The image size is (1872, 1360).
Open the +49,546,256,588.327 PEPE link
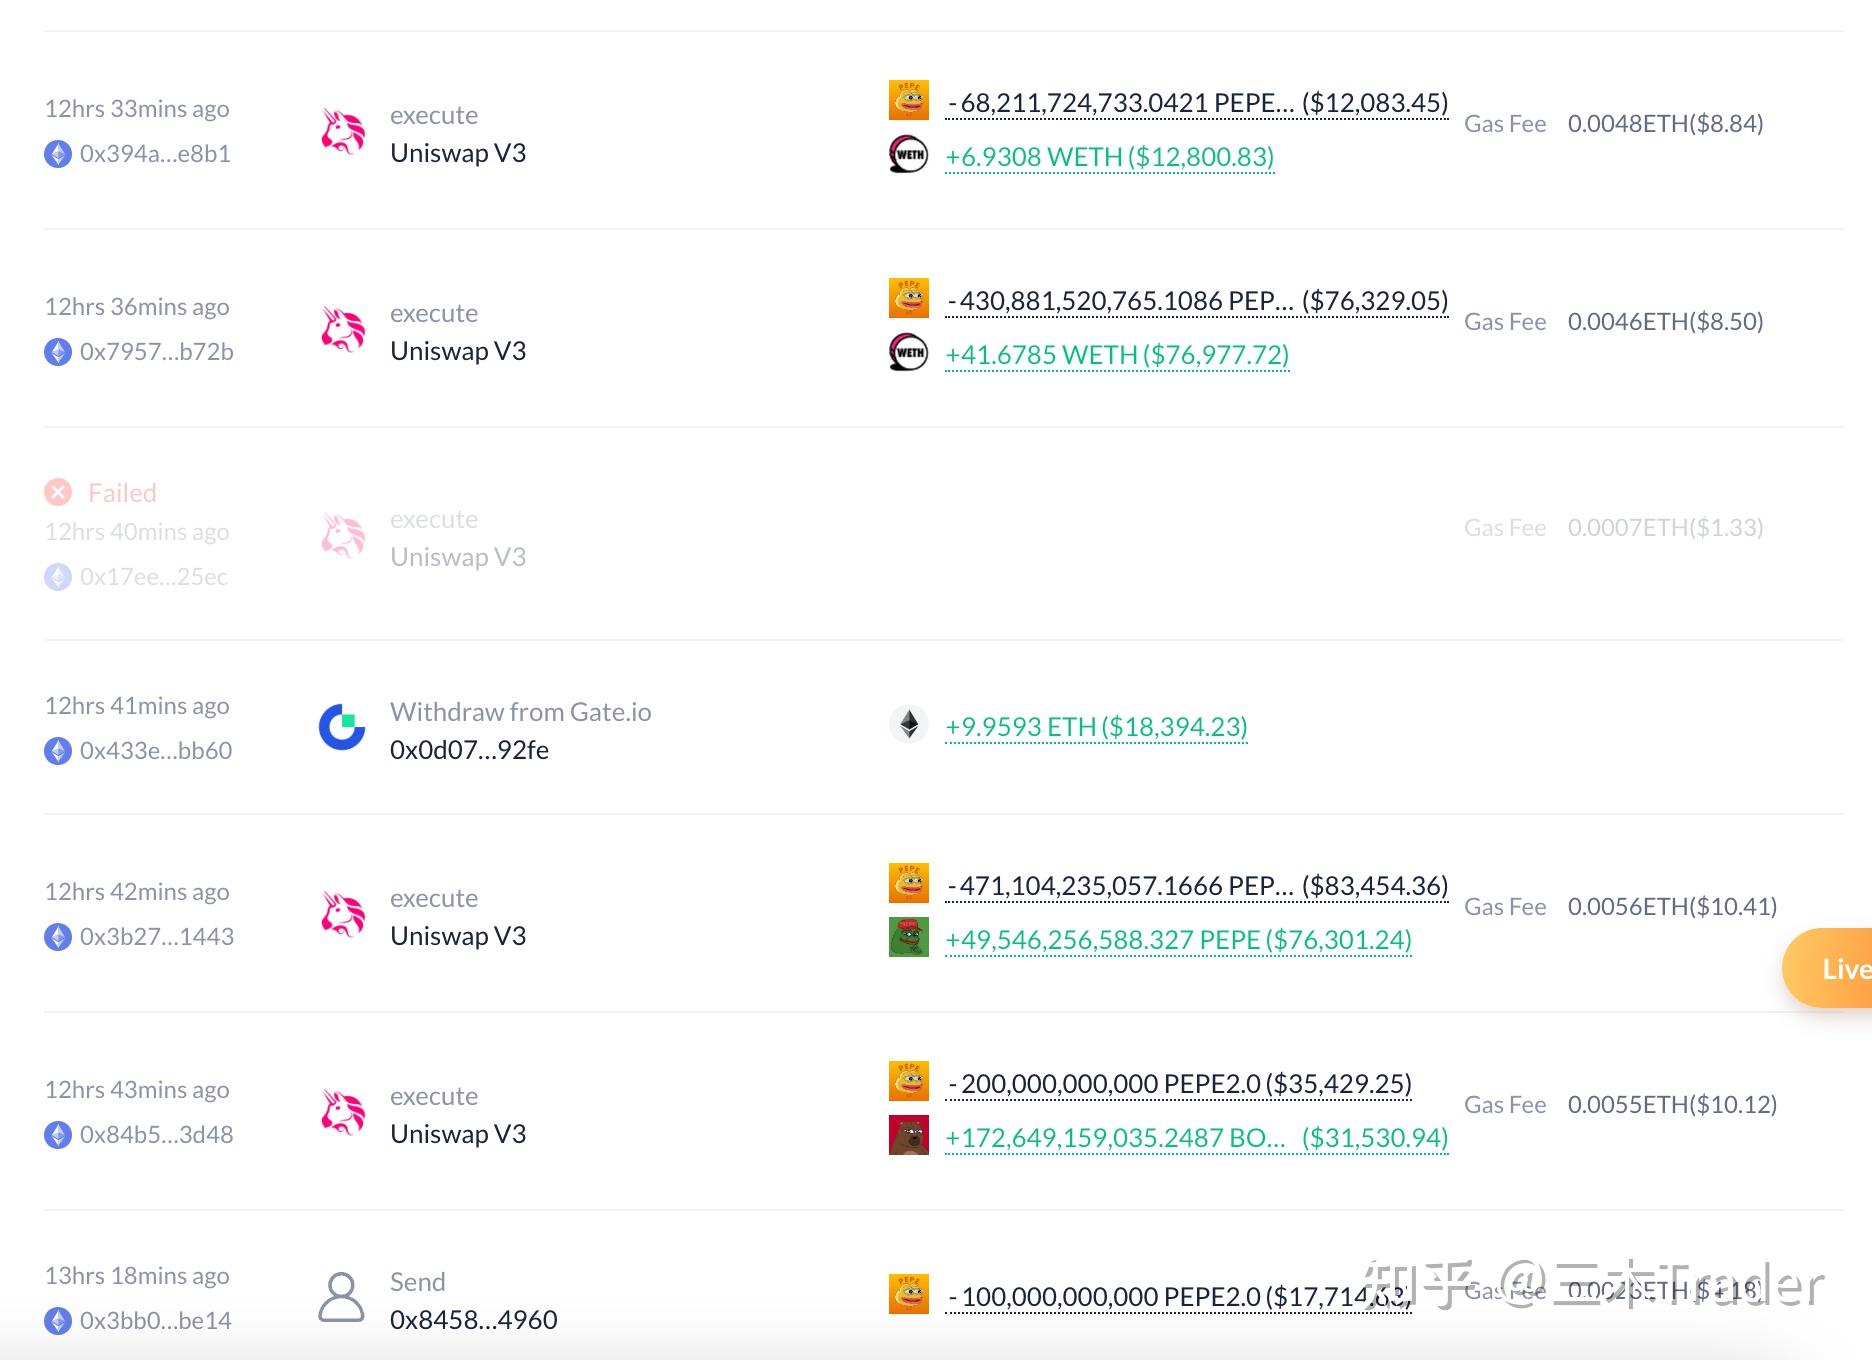point(1178,940)
